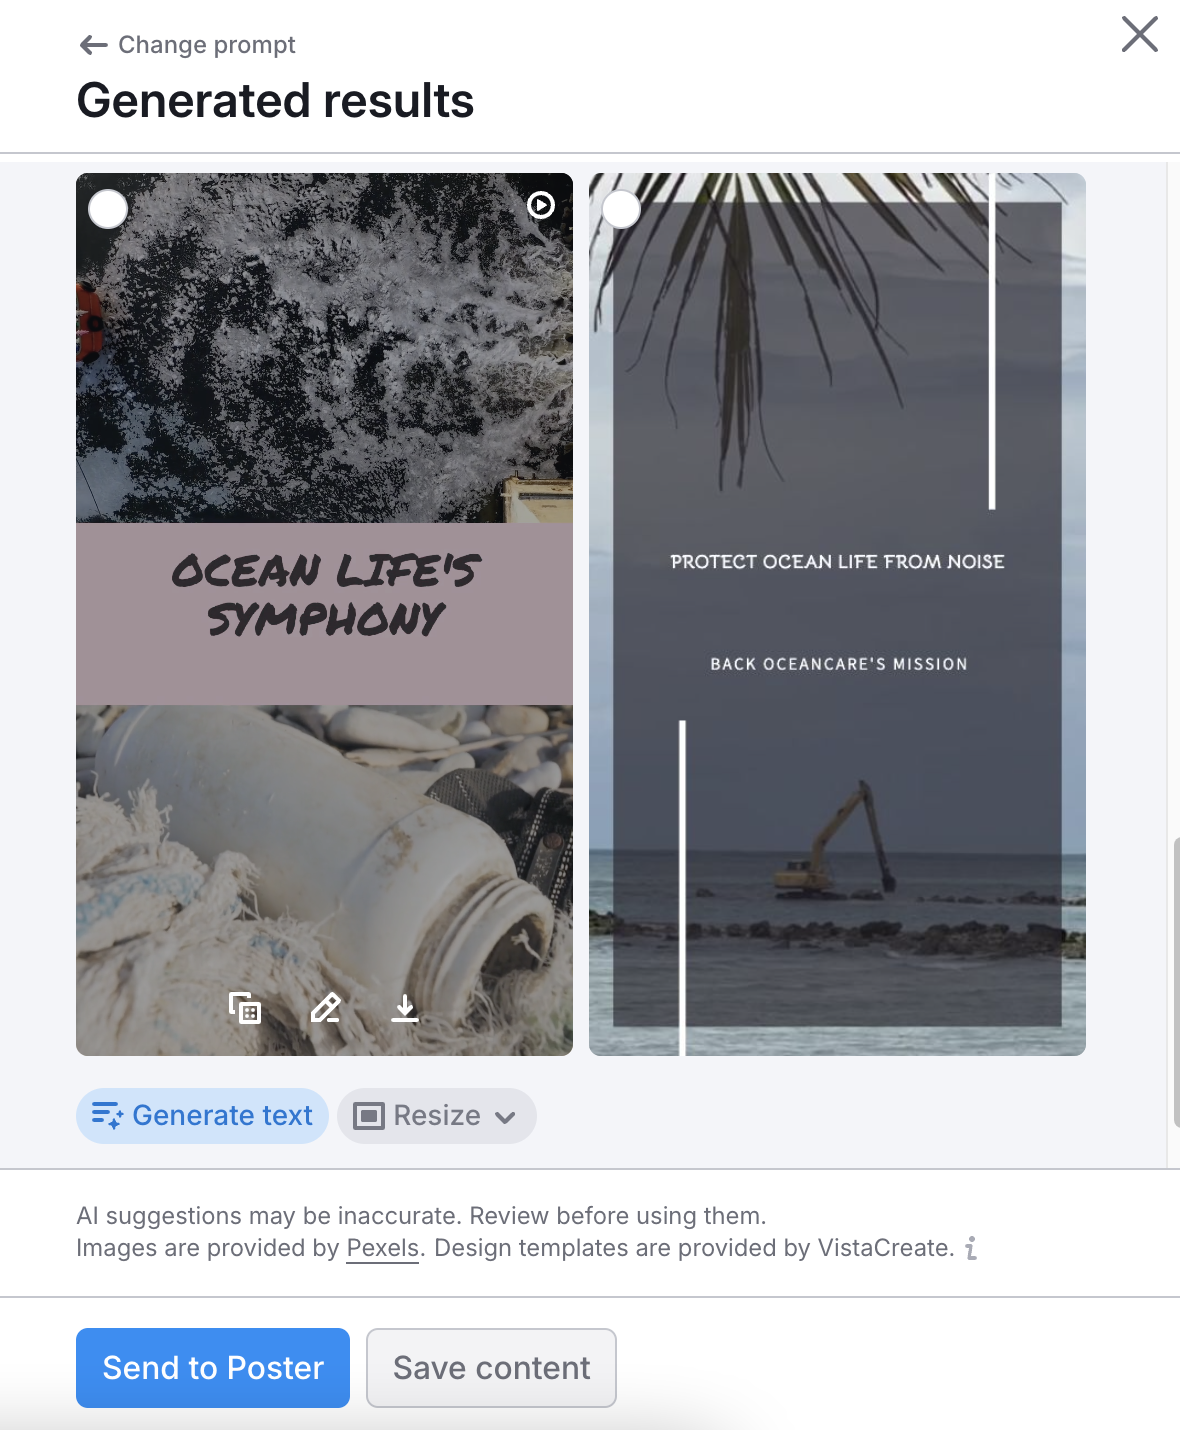Viewport: 1180px width, 1430px height.
Task: Close the Generated results dialog
Action: pyautogui.click(x=1139, y=34)
